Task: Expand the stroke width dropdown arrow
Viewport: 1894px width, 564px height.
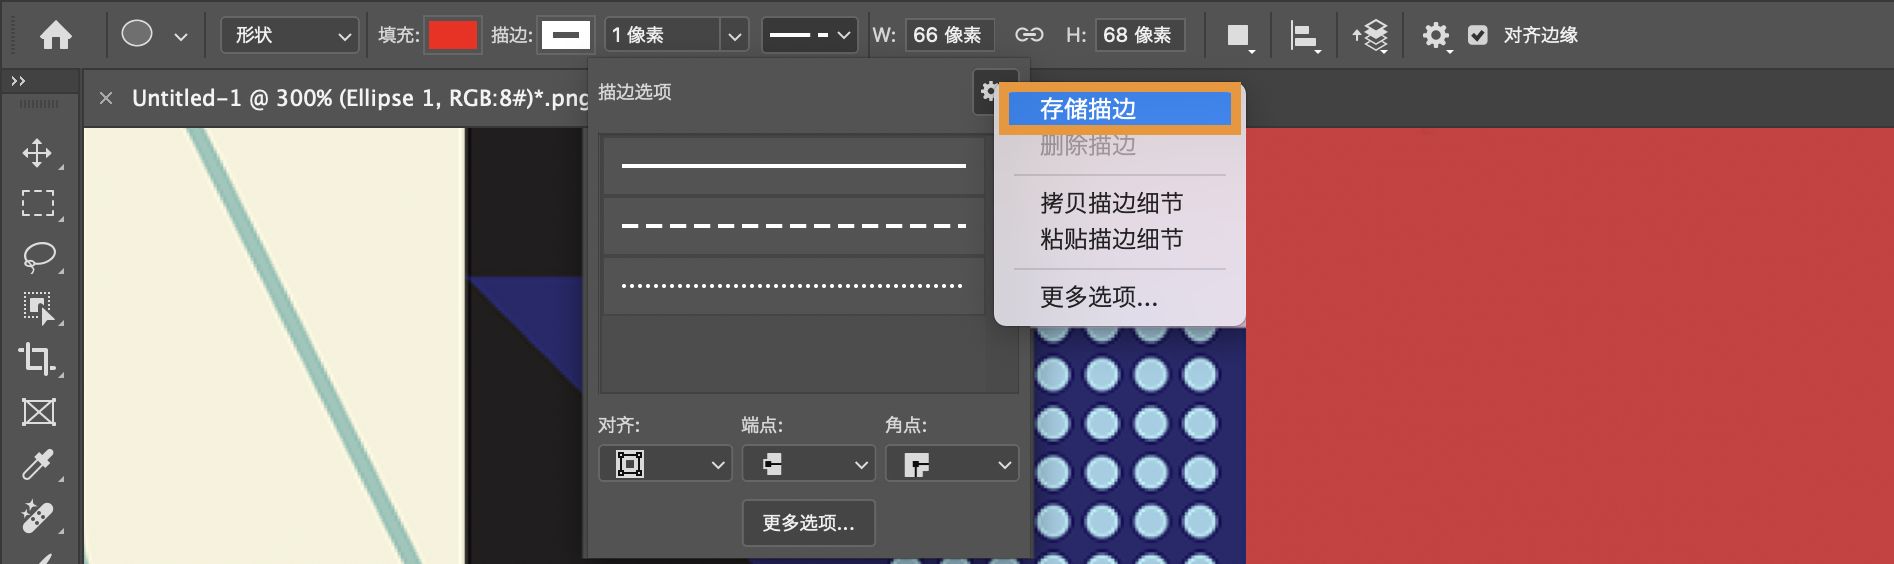Action: click(735, 36)
